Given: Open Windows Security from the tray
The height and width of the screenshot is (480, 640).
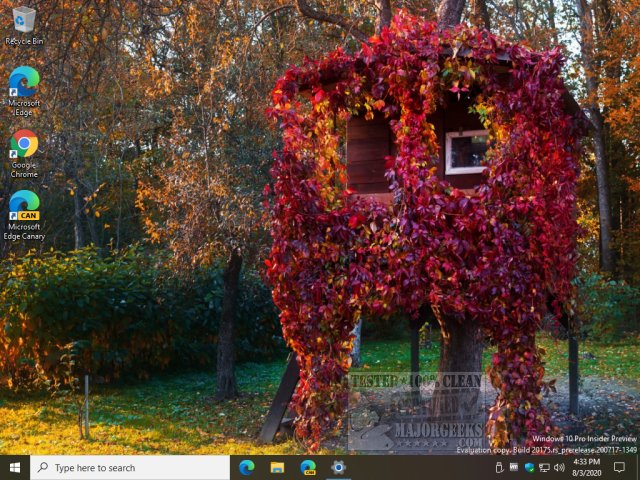Looking at the screenshot, I should tap(529, 467).
